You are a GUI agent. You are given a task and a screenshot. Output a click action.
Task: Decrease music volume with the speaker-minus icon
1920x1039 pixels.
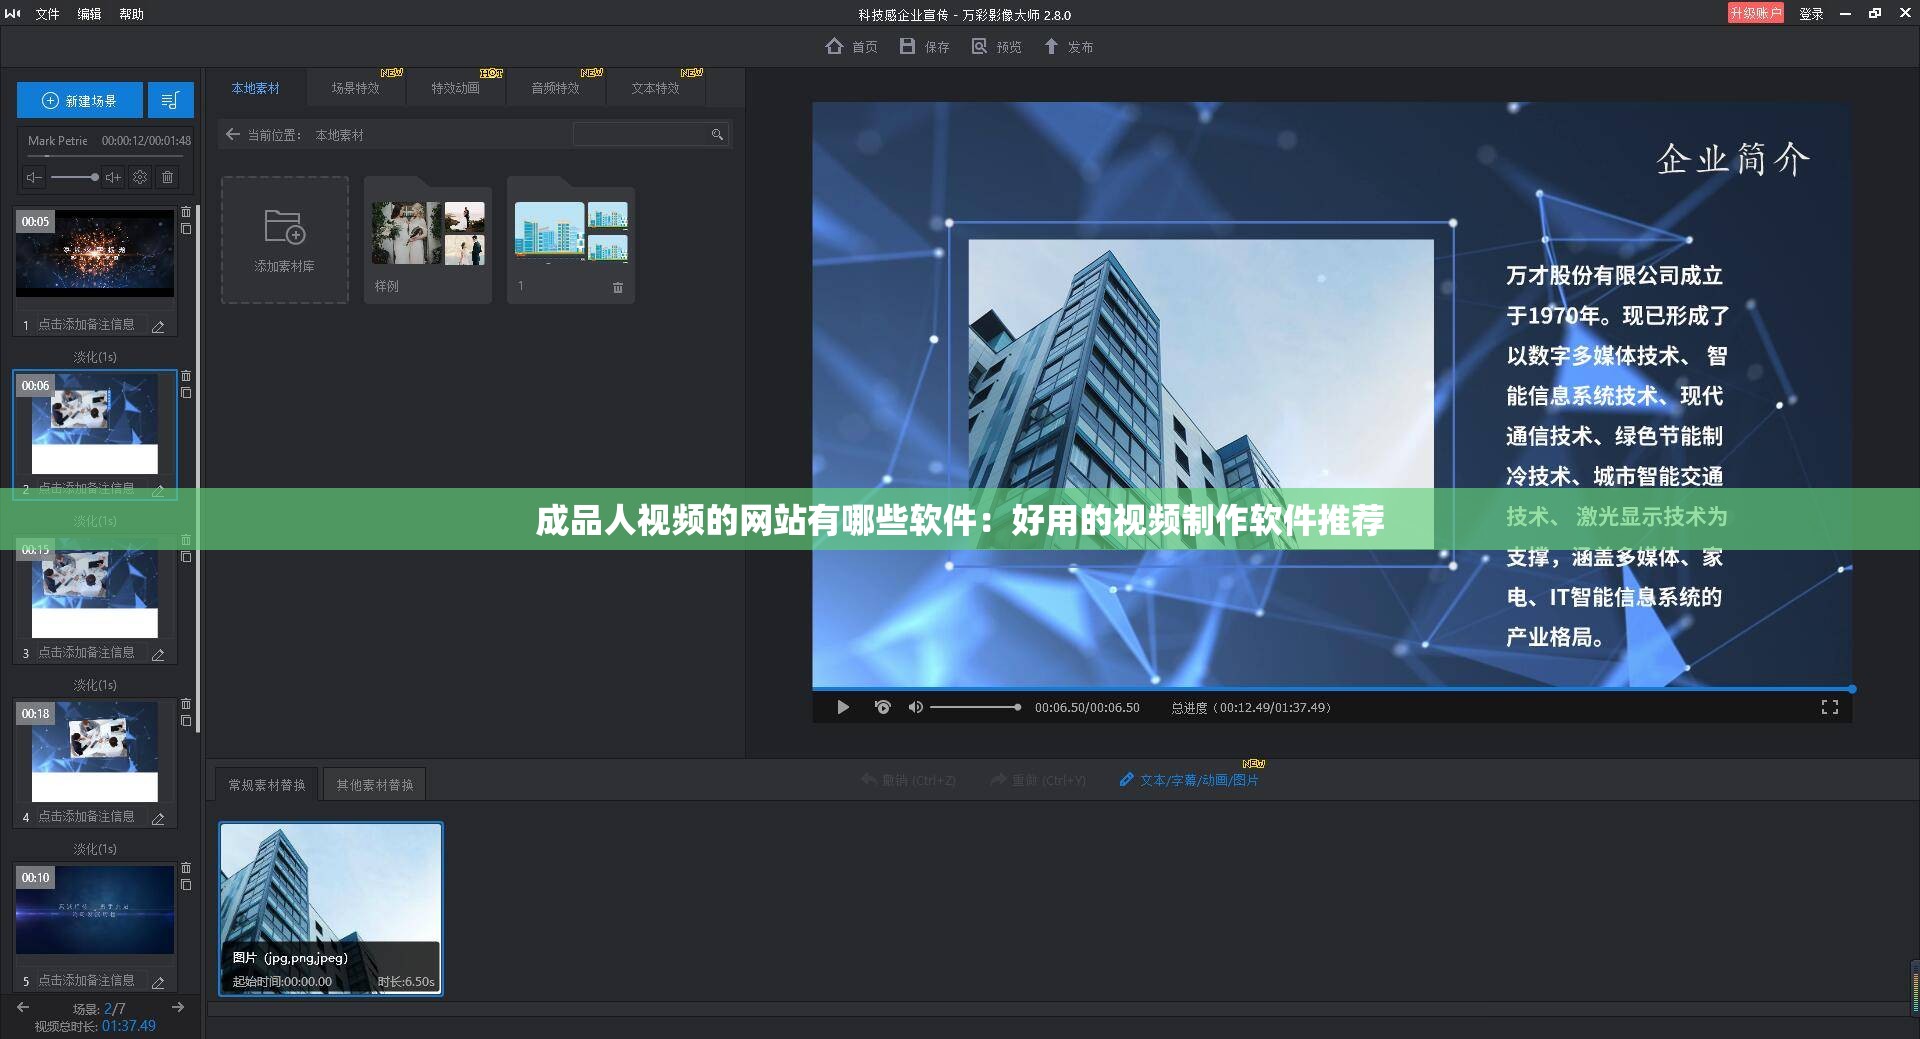coord(33,177)
